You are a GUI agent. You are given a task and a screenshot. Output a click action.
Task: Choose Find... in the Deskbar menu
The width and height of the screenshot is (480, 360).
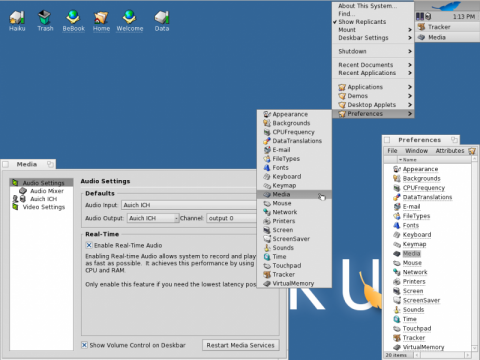tap(373, 14)
